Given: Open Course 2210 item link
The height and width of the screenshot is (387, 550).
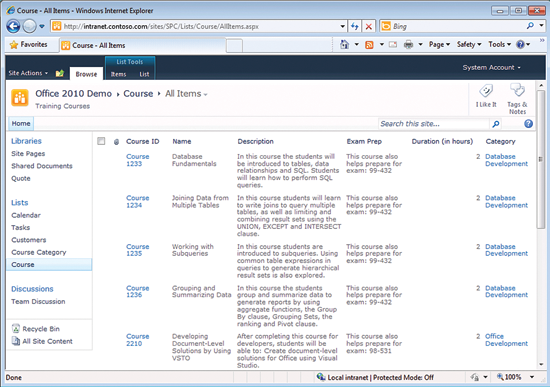Looking at the screenshot, I should (138, 340).
